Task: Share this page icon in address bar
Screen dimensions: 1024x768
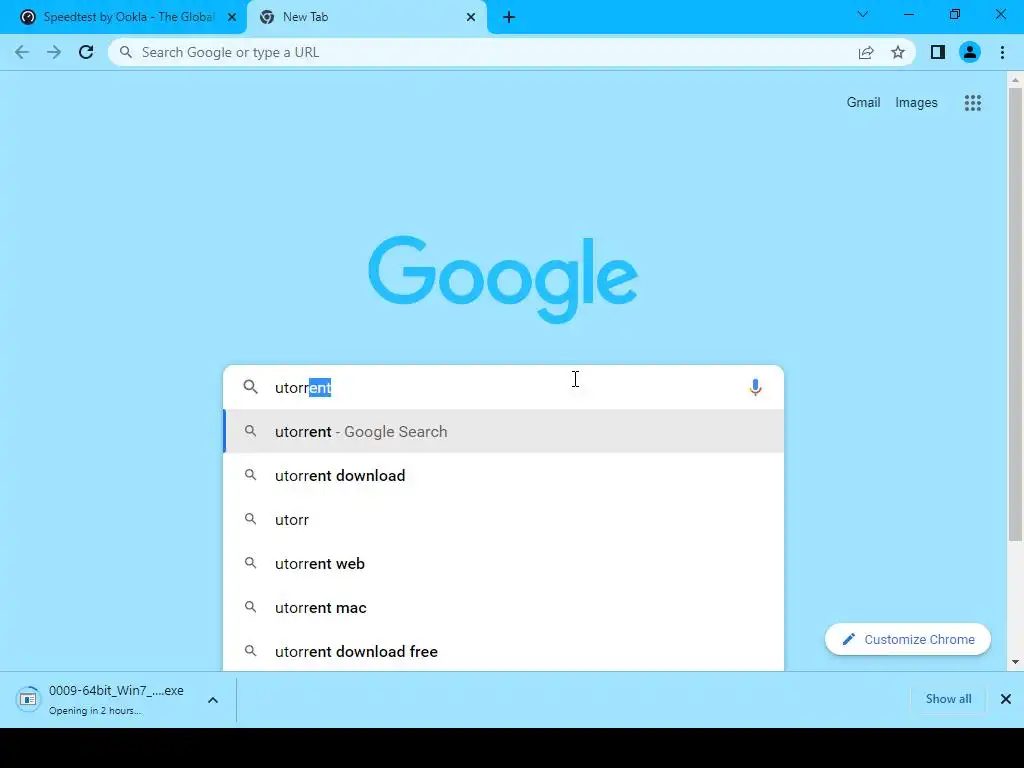Action: (866, 52)
